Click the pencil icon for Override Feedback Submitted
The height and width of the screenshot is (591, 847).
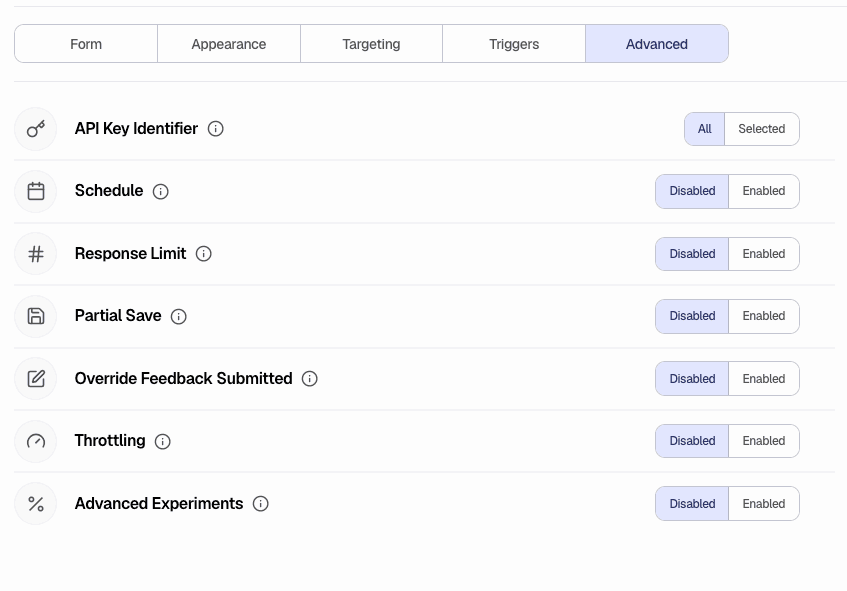pos(36,379)
